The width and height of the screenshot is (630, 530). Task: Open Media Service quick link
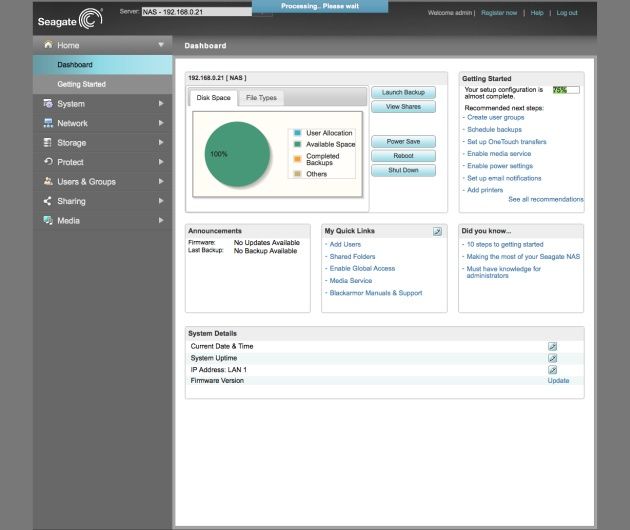(x=351, y=280)
